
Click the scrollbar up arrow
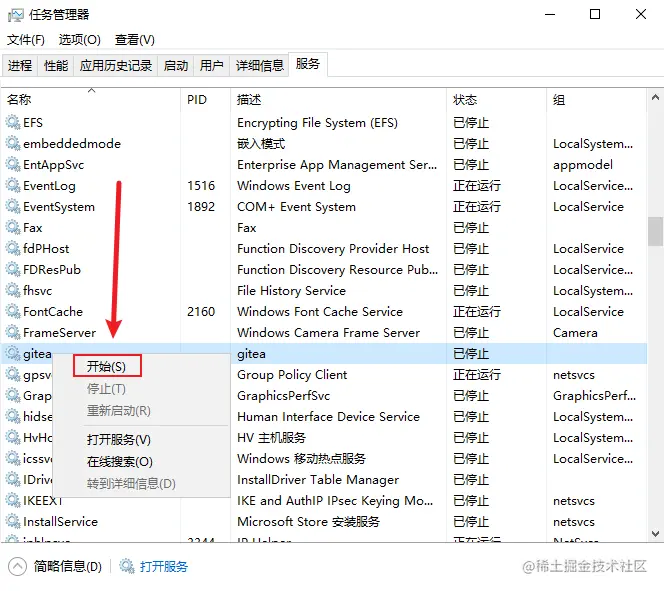coord(655,98)
